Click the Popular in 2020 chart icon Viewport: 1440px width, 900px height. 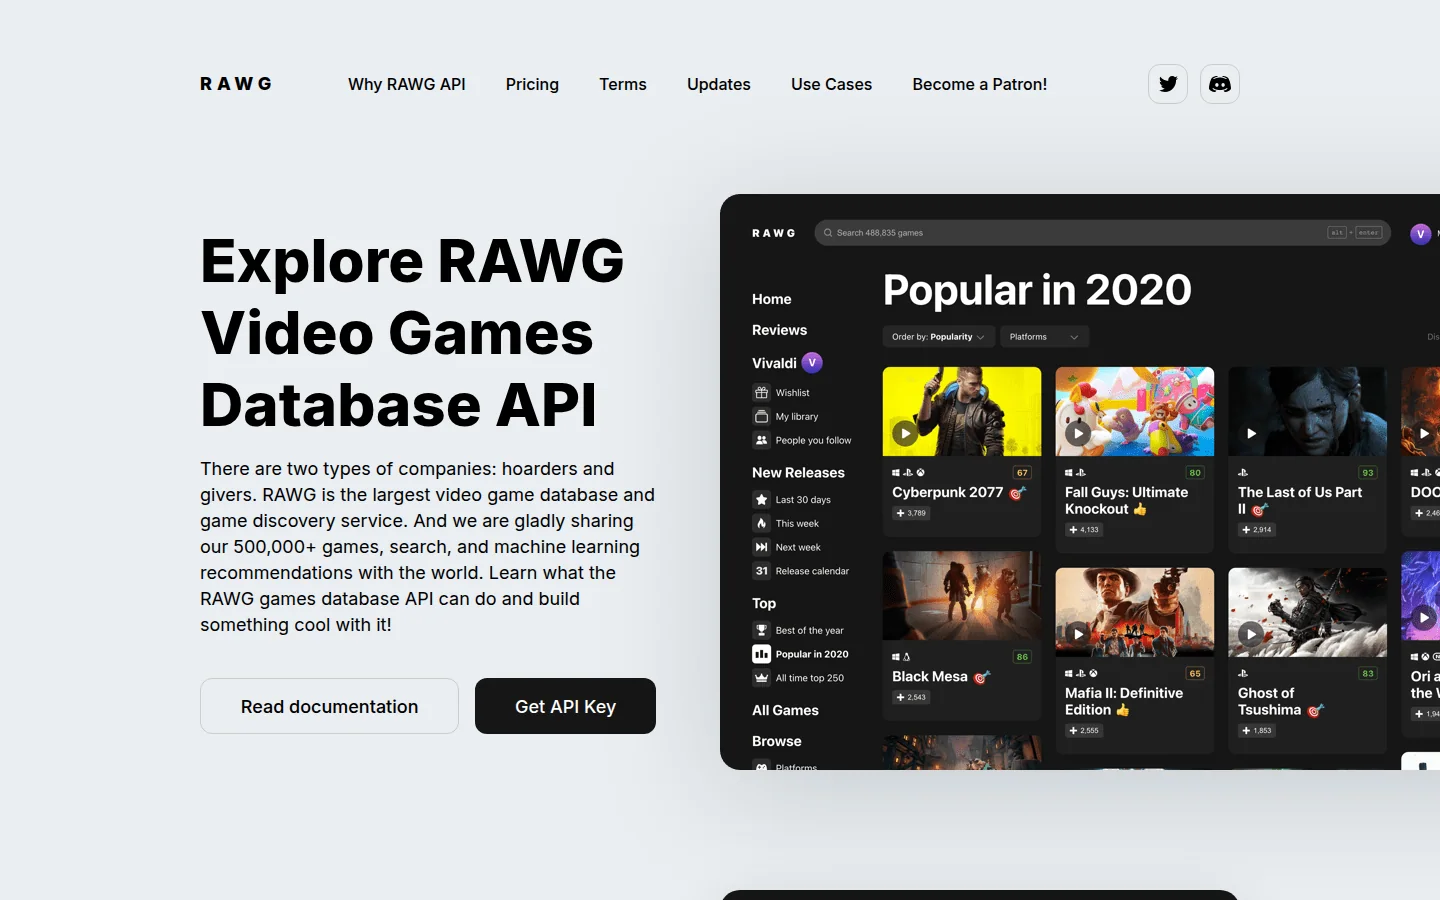[x=761, y=654]
